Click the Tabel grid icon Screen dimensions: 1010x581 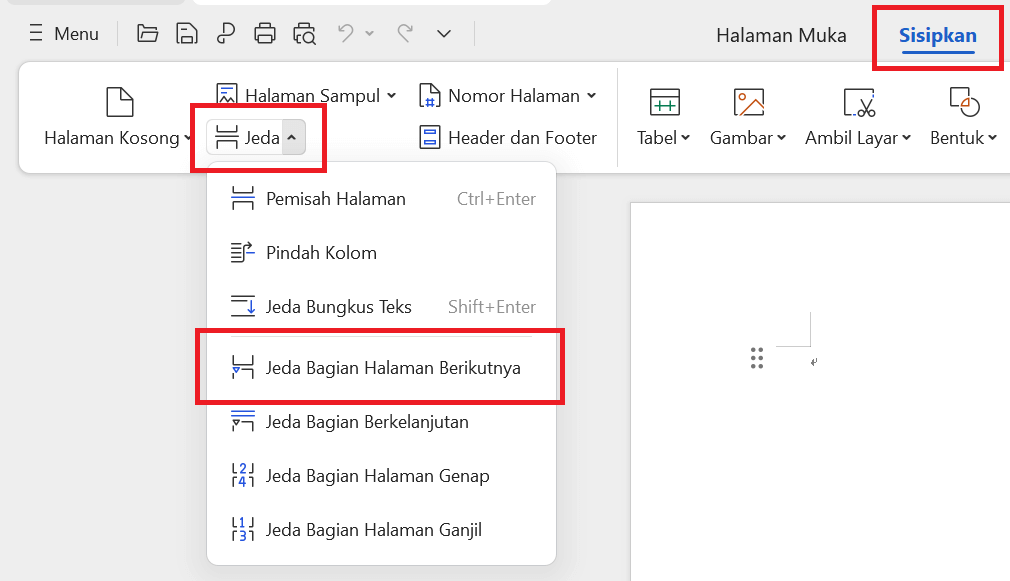pos(664,102)
